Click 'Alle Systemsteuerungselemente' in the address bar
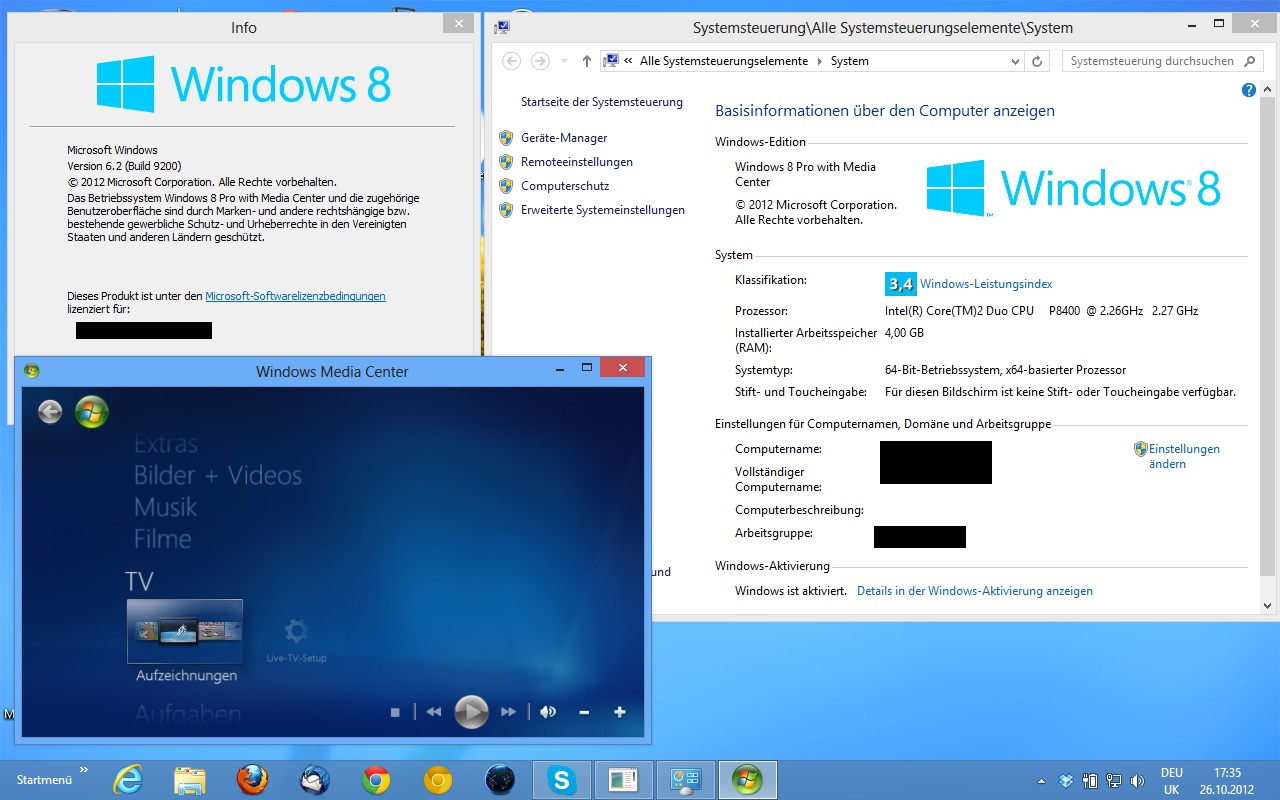This screenshot has height=800, width=1280. point(724,61)
